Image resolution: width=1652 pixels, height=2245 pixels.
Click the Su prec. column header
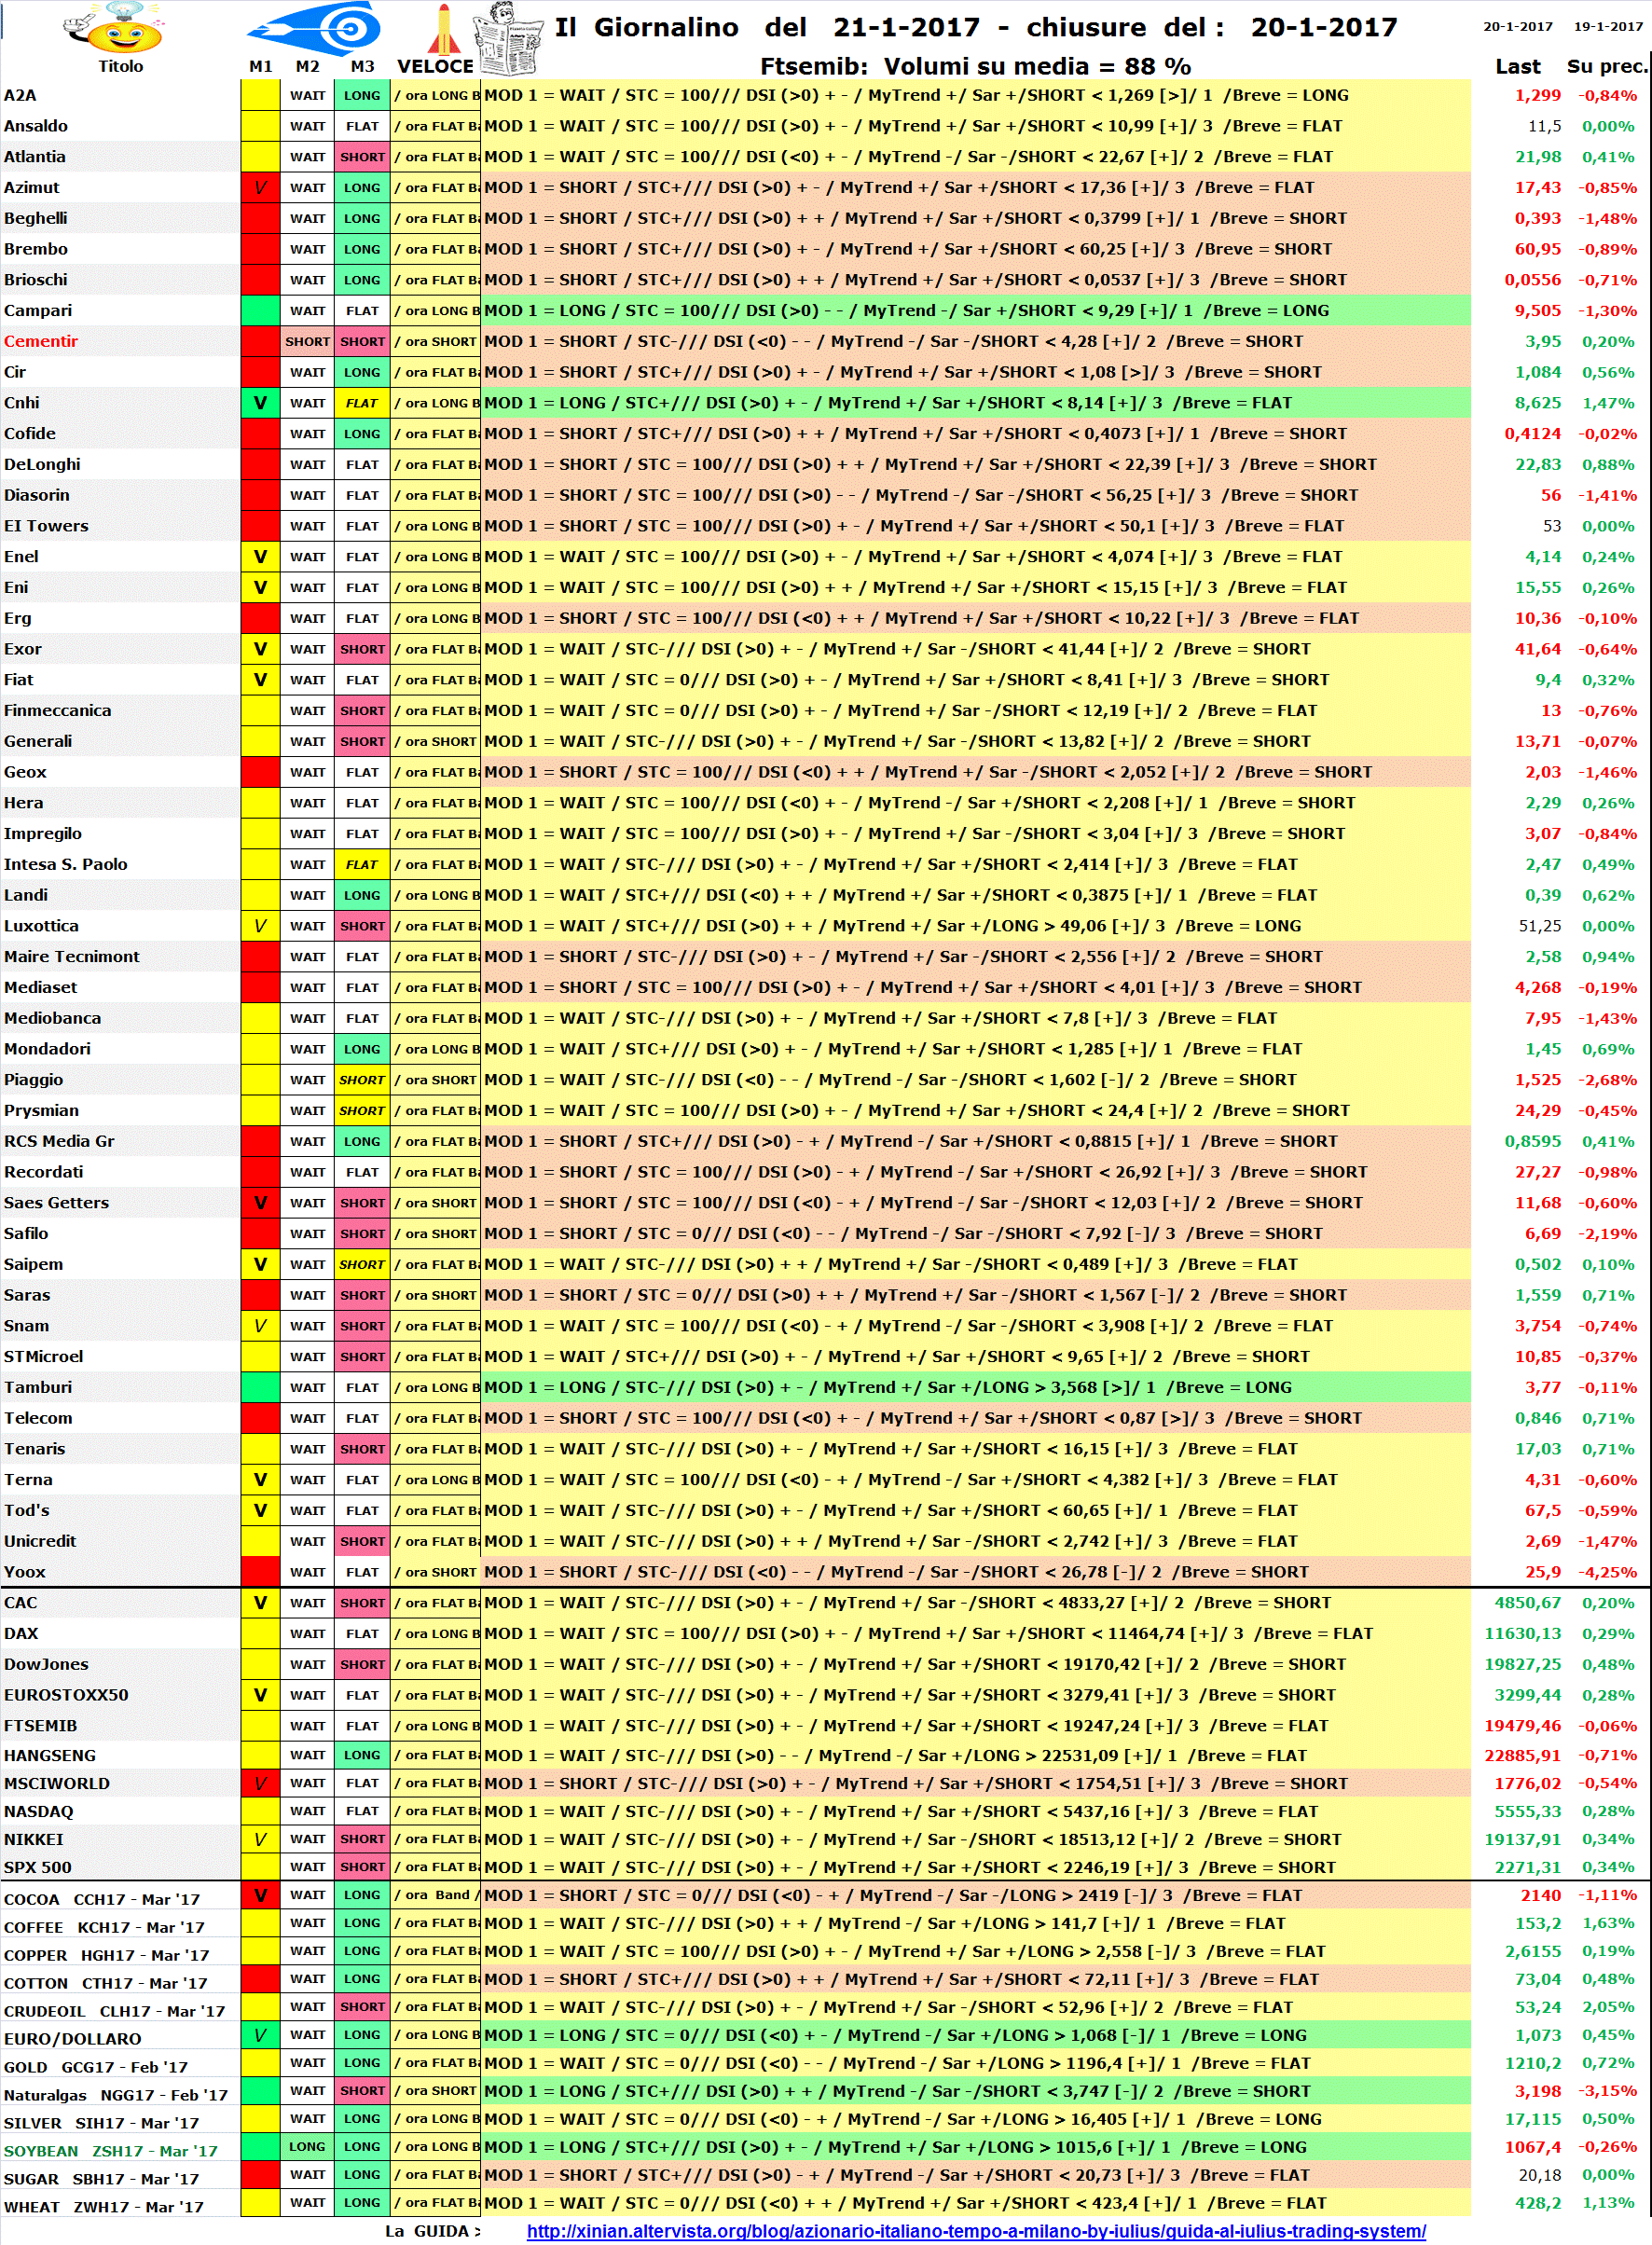click(x=1606, y=66)
